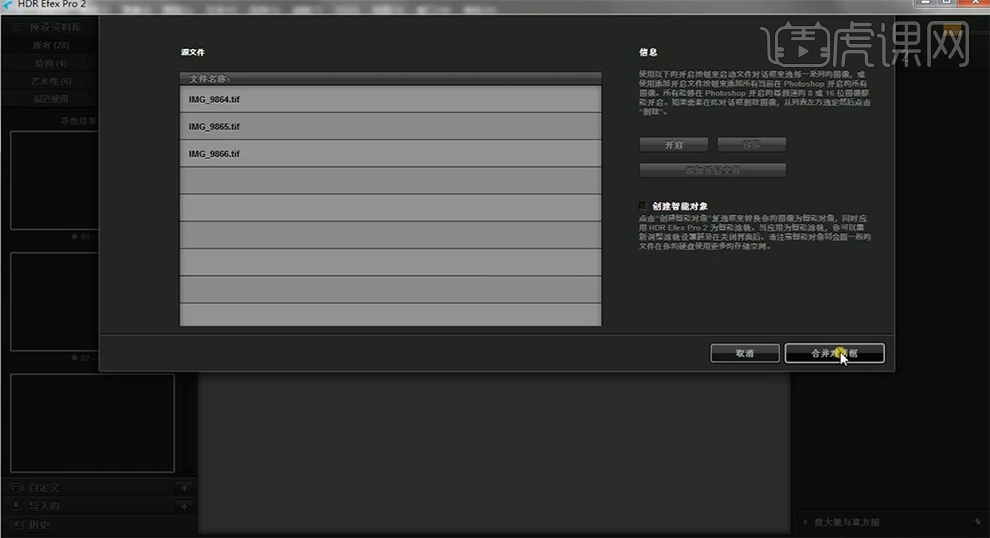Click the plus icon beside 导入的
The image size is (990, 538).
[184, 506]
